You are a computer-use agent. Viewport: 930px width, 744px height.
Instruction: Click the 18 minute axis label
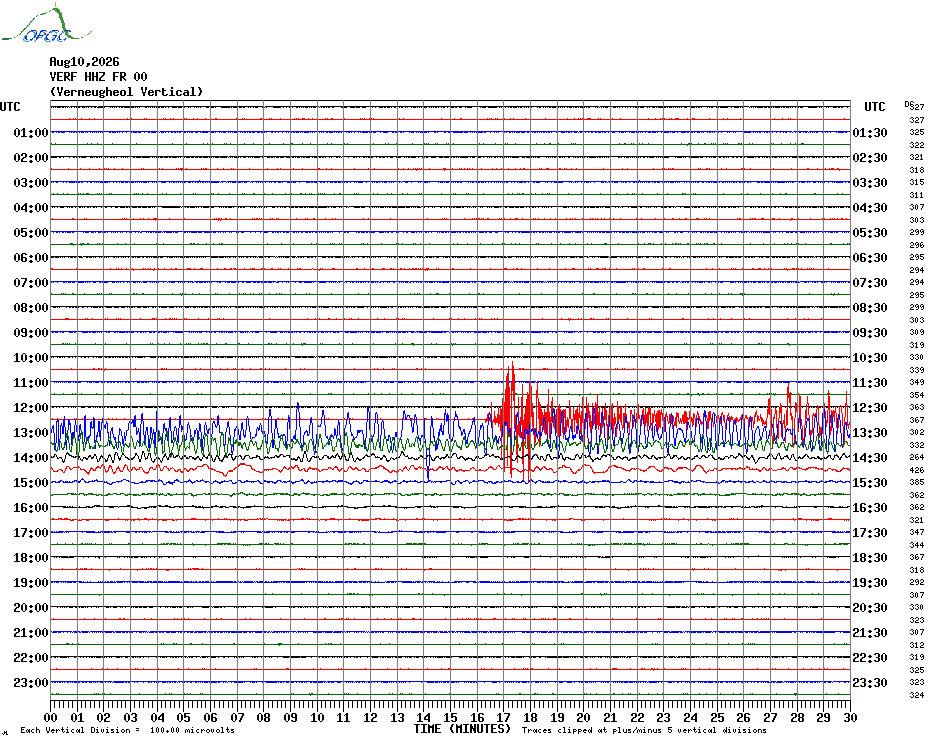531,717
